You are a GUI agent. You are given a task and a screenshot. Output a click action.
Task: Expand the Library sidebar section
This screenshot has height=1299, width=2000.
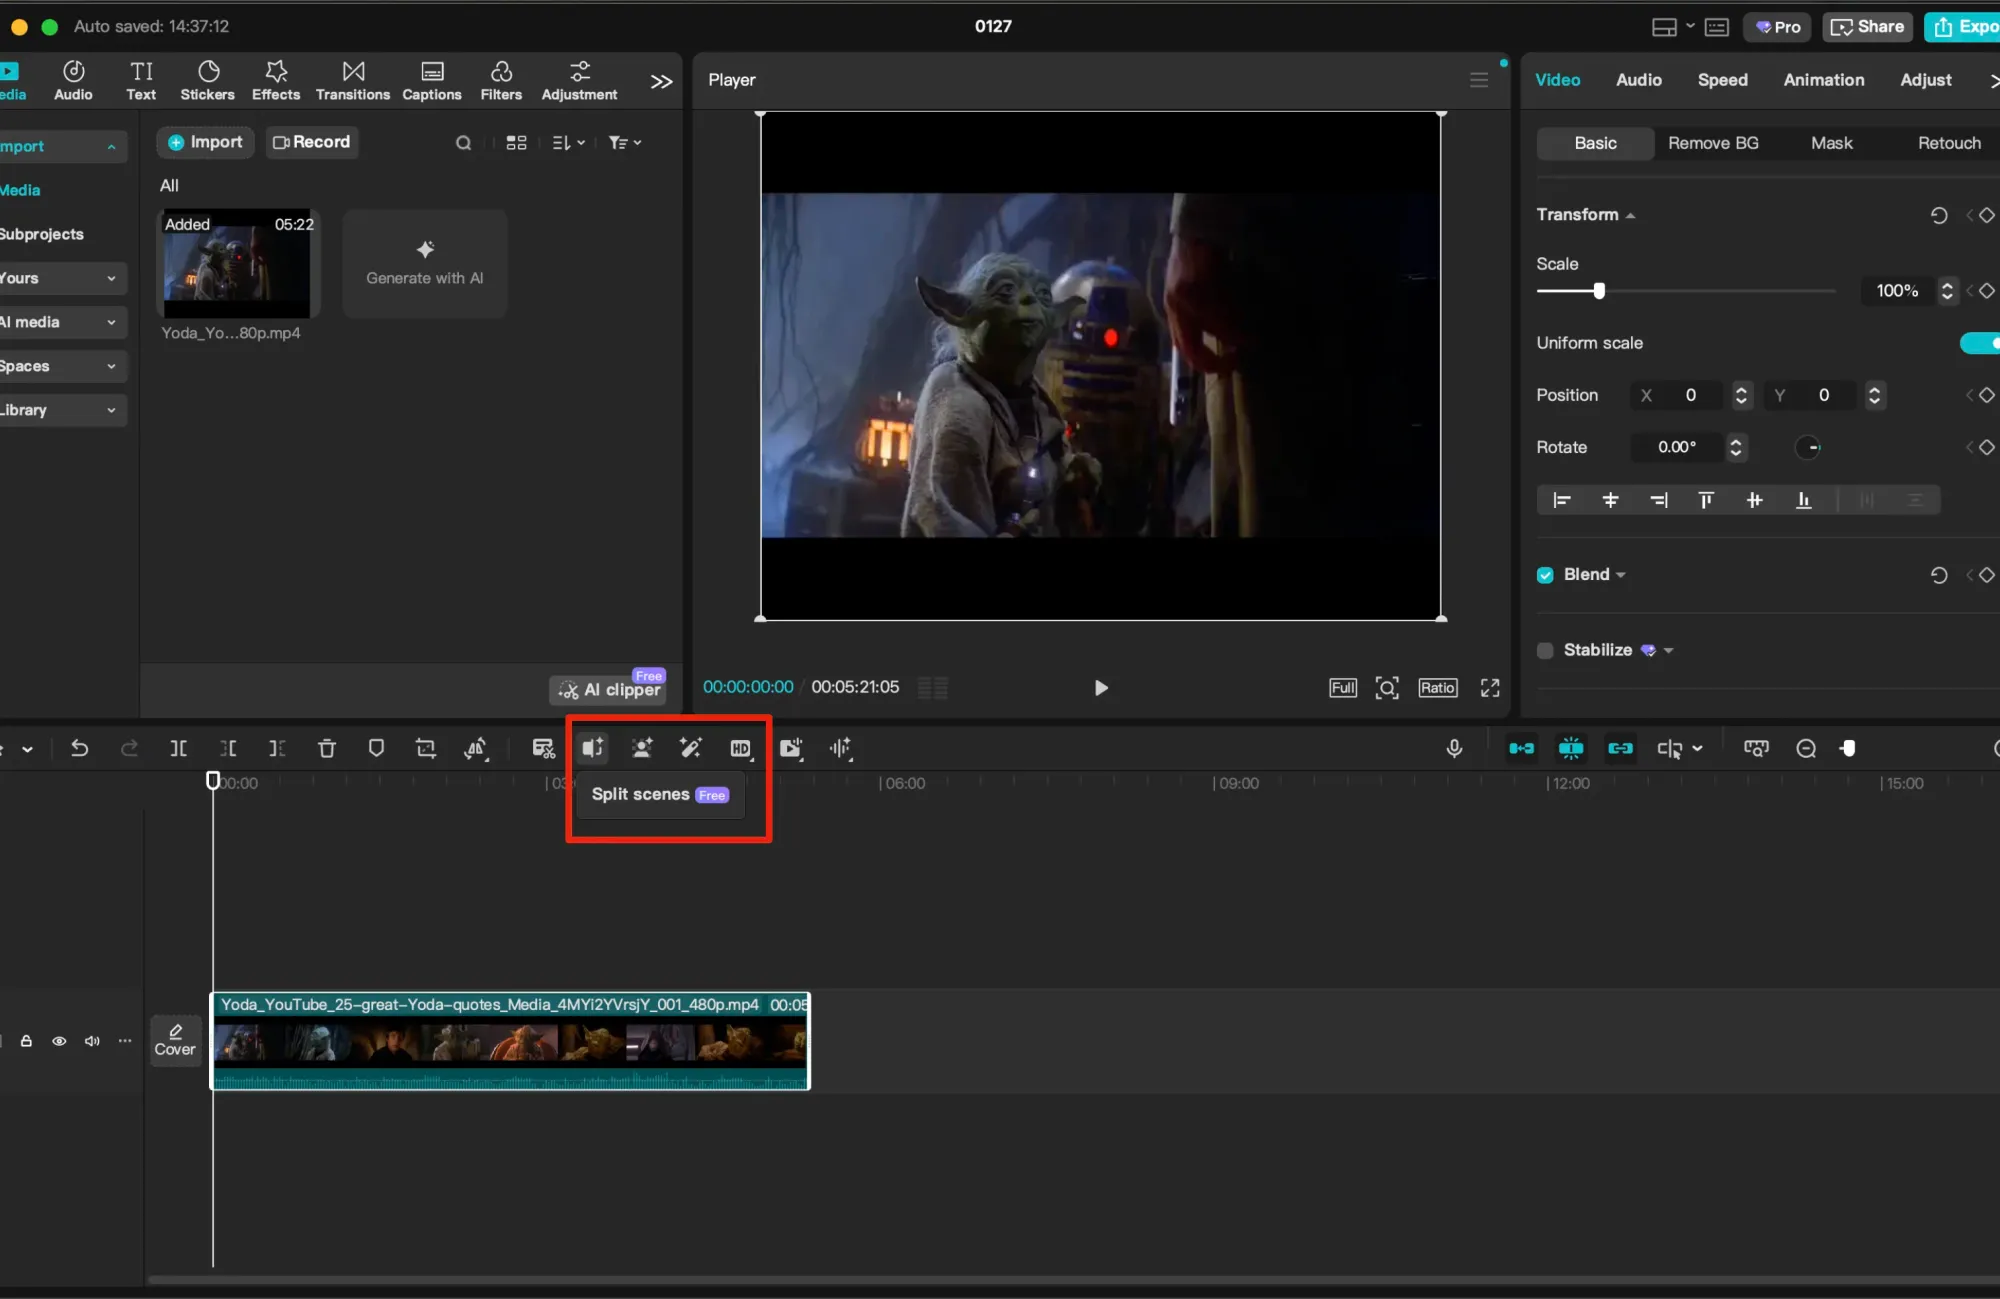[60, 410]
